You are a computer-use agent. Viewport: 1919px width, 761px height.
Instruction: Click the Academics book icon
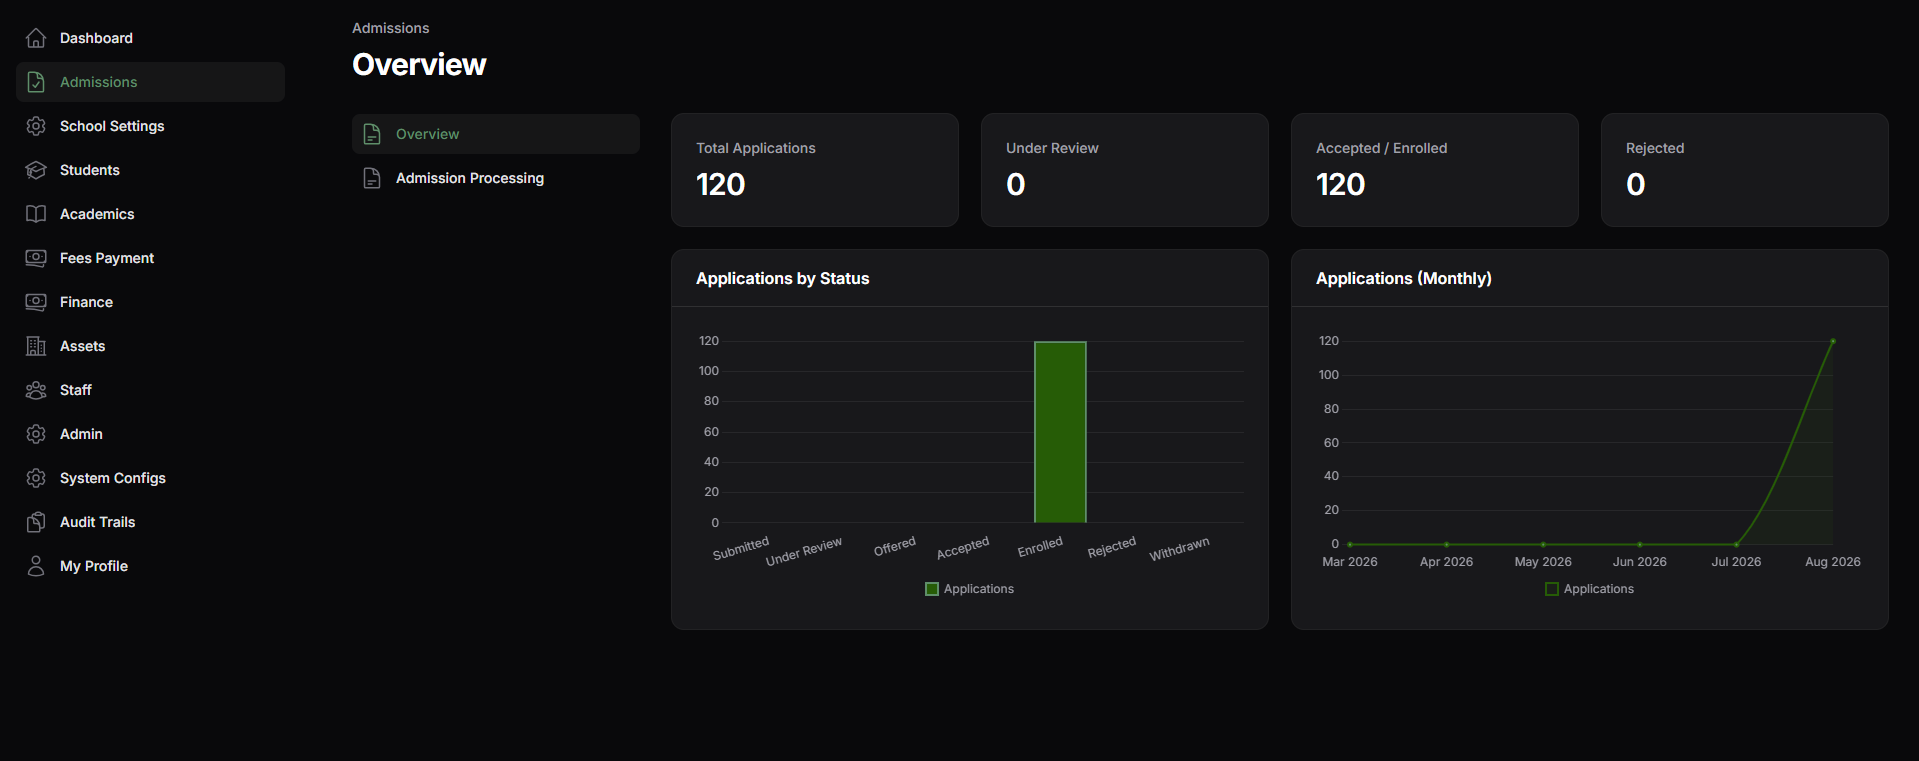pos(36,214)
